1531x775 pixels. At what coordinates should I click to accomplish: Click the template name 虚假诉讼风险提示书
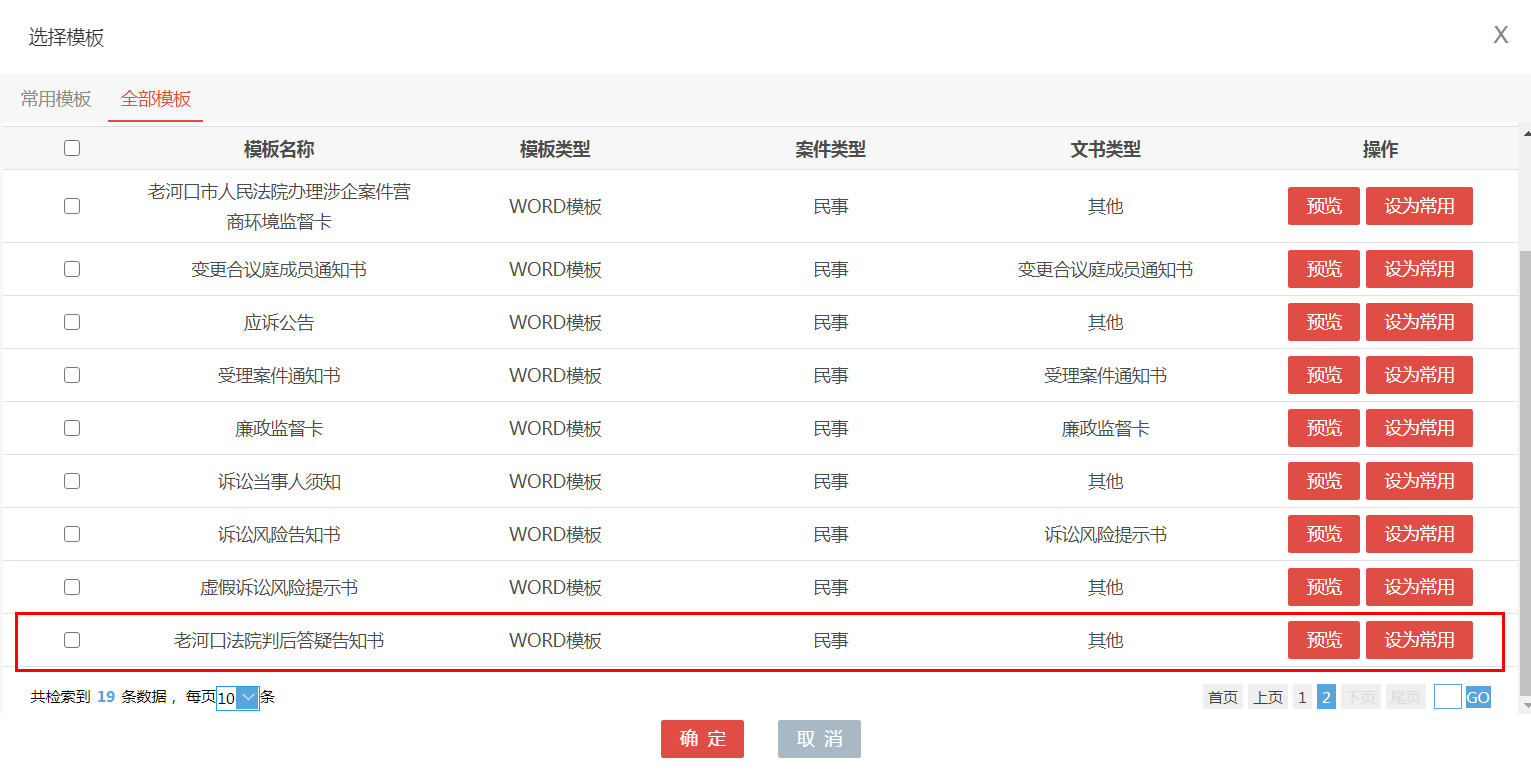pyautogui.click(x=279, y=588)
